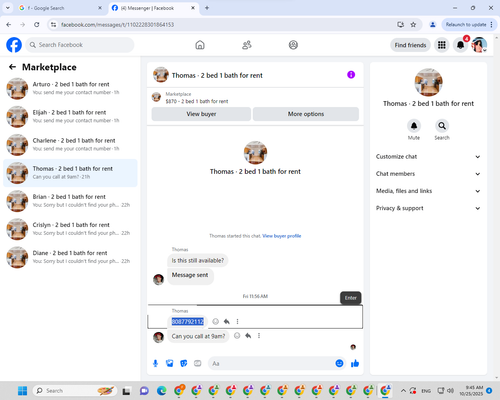React to the 8087792112 message

216,321
